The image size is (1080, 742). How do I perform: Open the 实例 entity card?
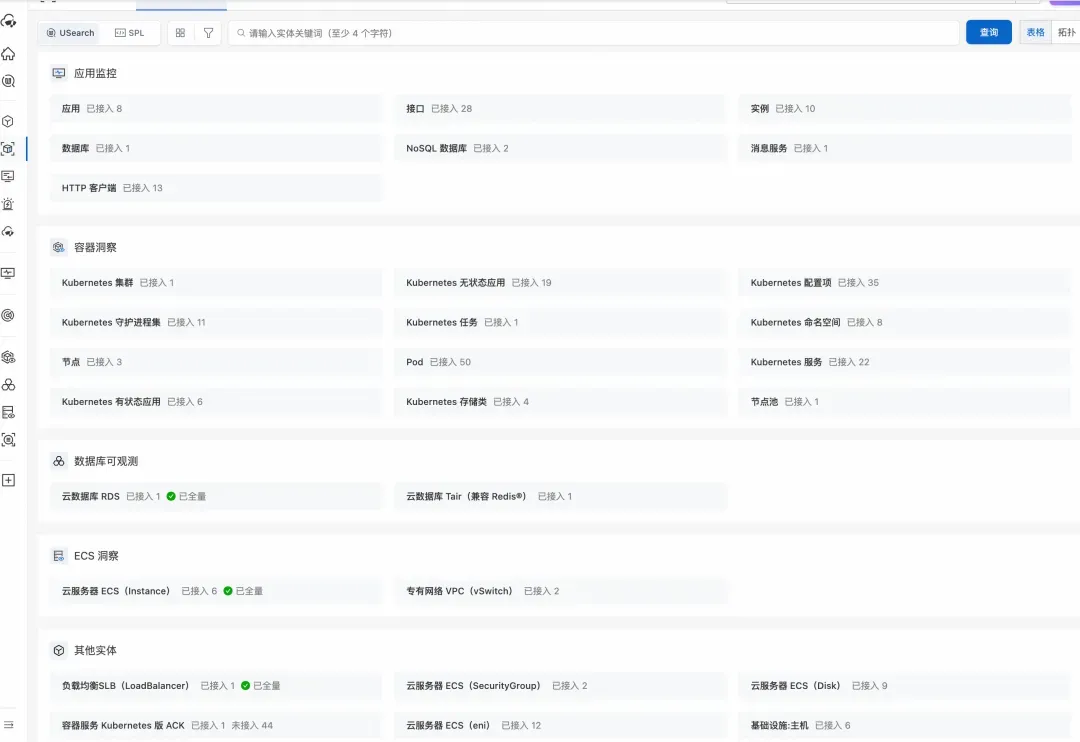point(904,108)
